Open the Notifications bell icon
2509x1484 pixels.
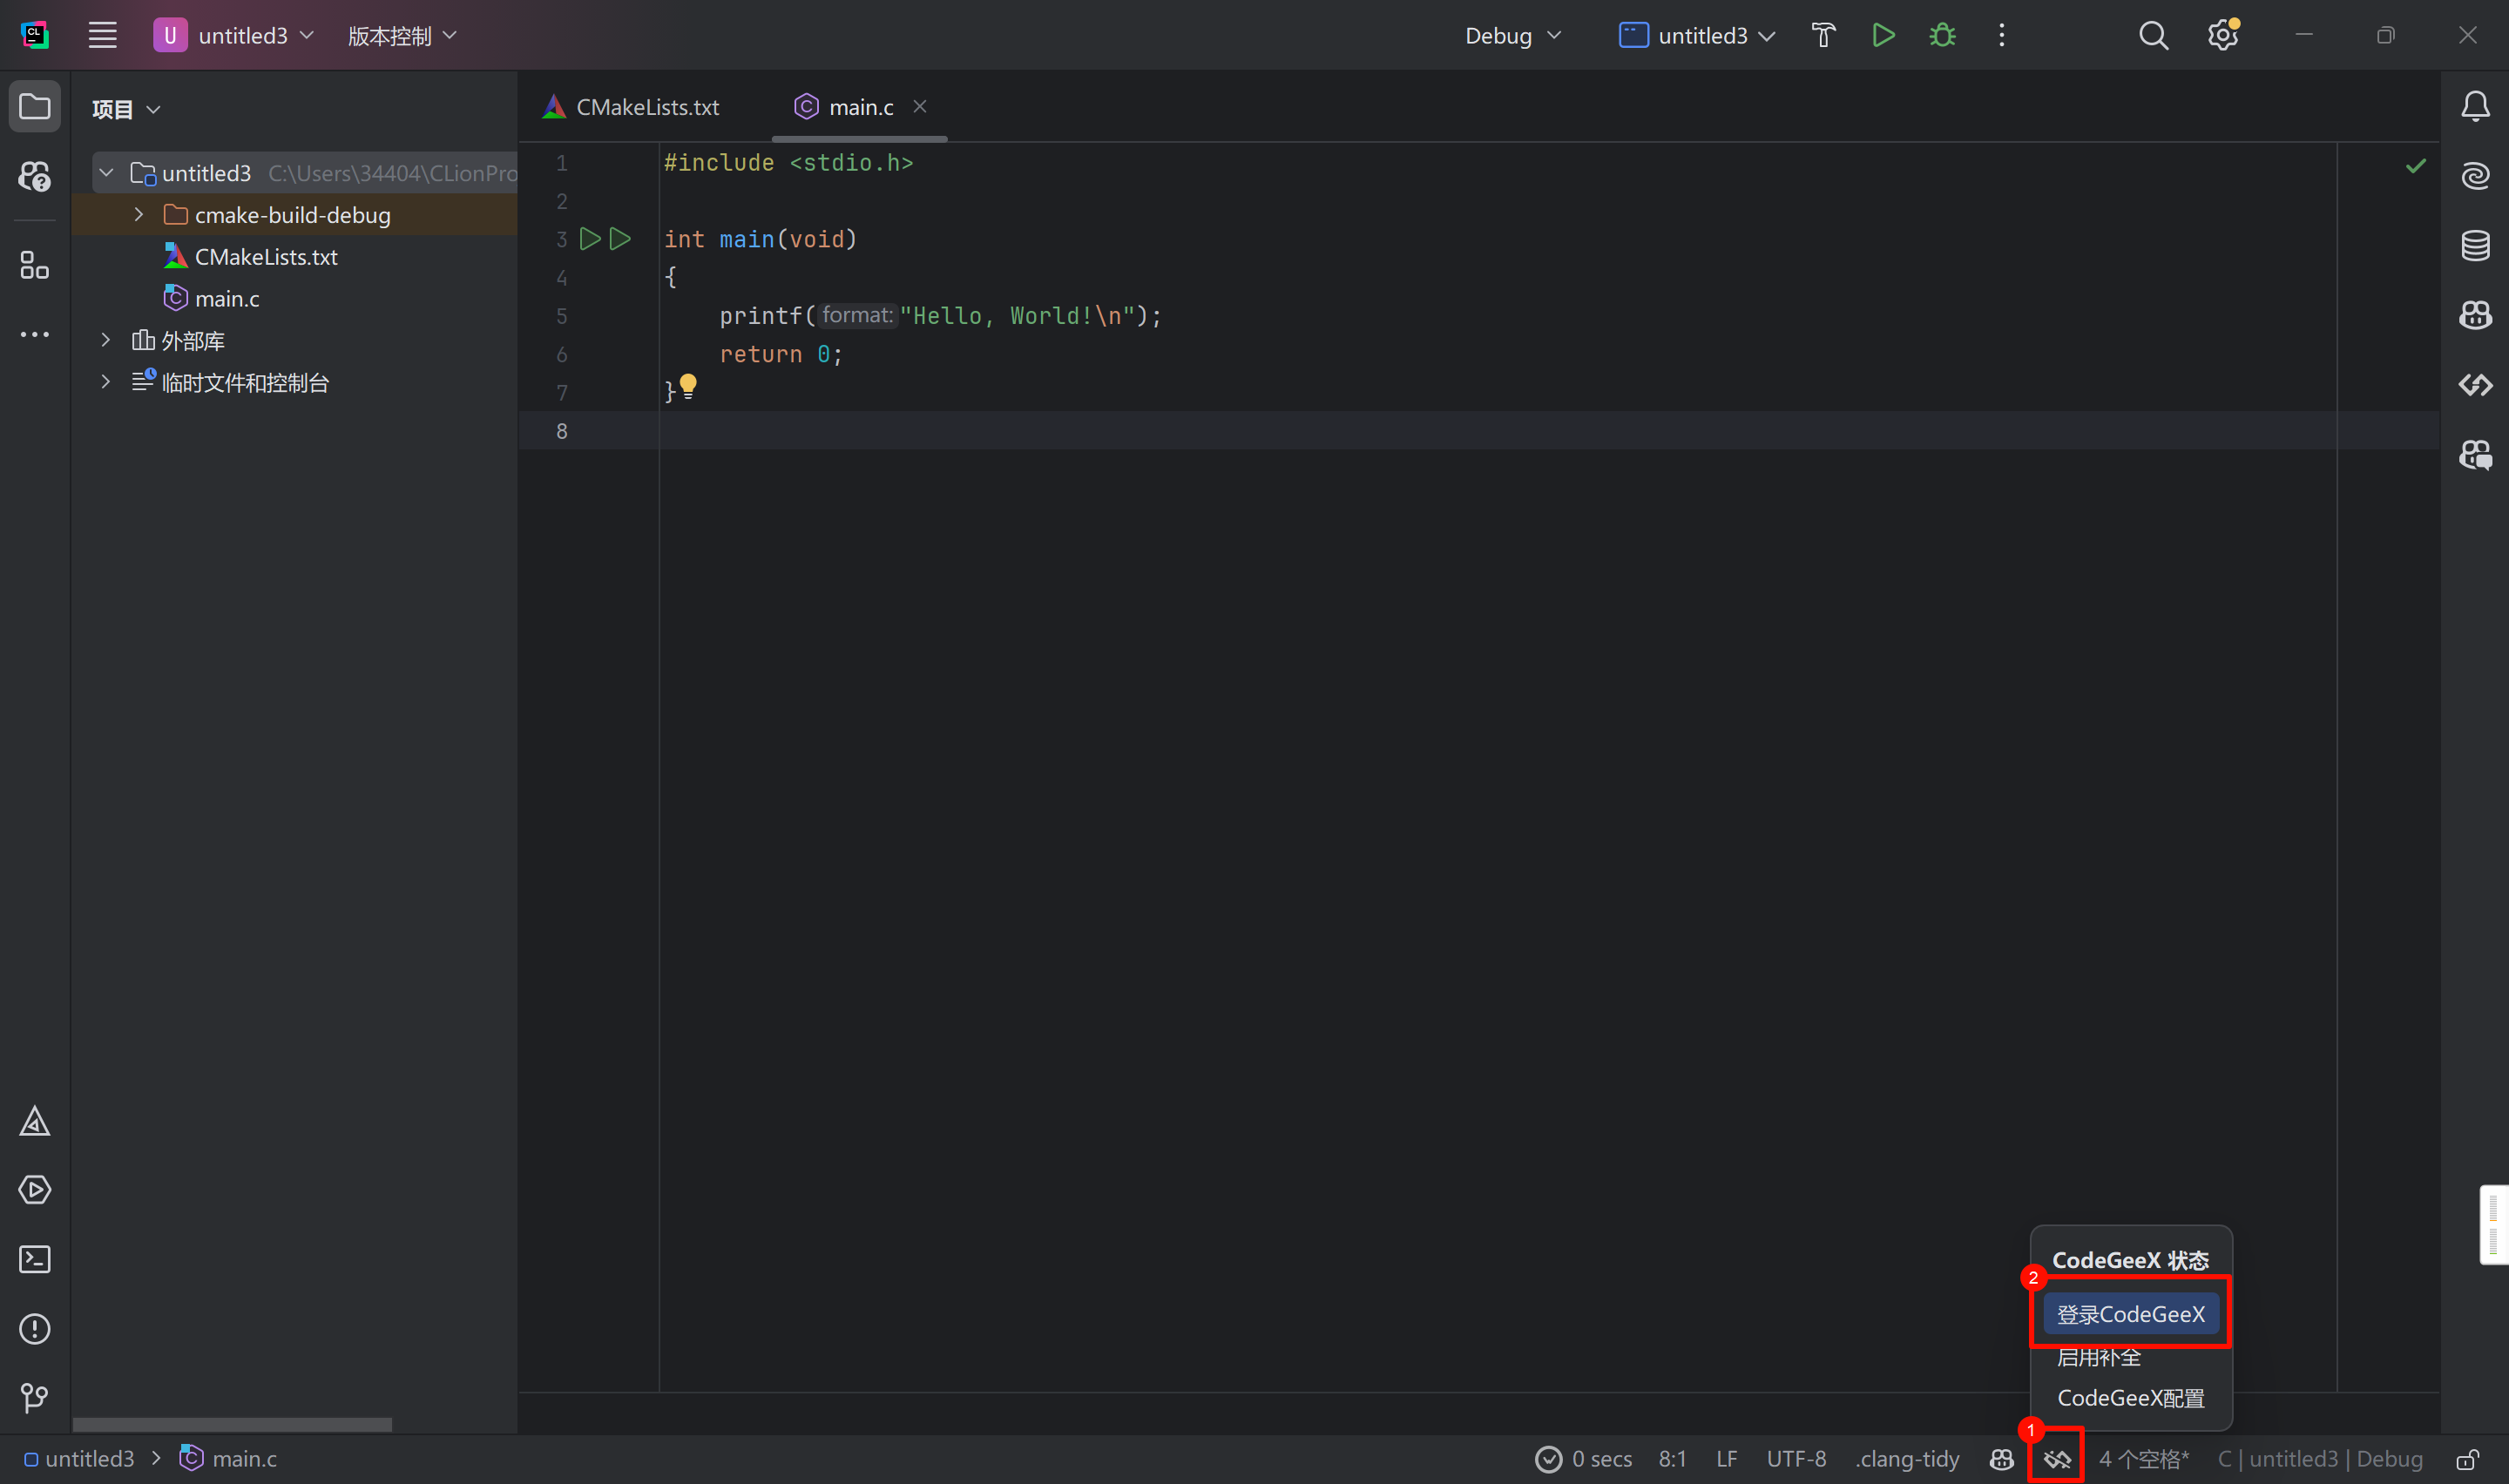coord(2475,106)
